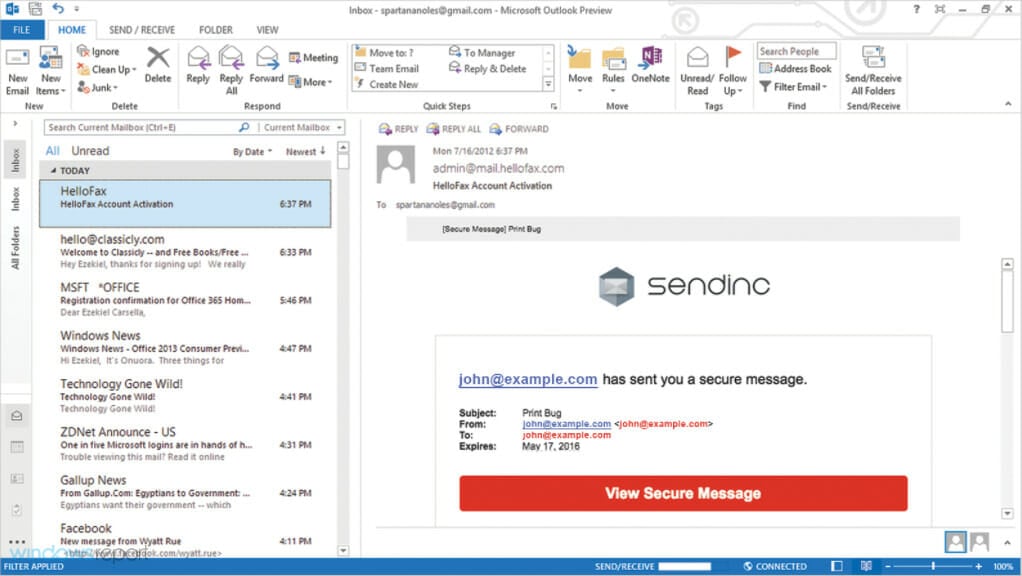Click the zoom slider in status bar
Viewport: 1022px width, 576px height.
pyautogui.click(x=933, y=566)
